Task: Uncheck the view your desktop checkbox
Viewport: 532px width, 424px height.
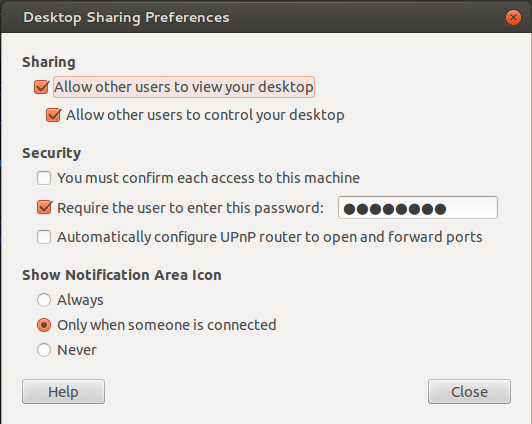Action: click(x=41, y=87)
